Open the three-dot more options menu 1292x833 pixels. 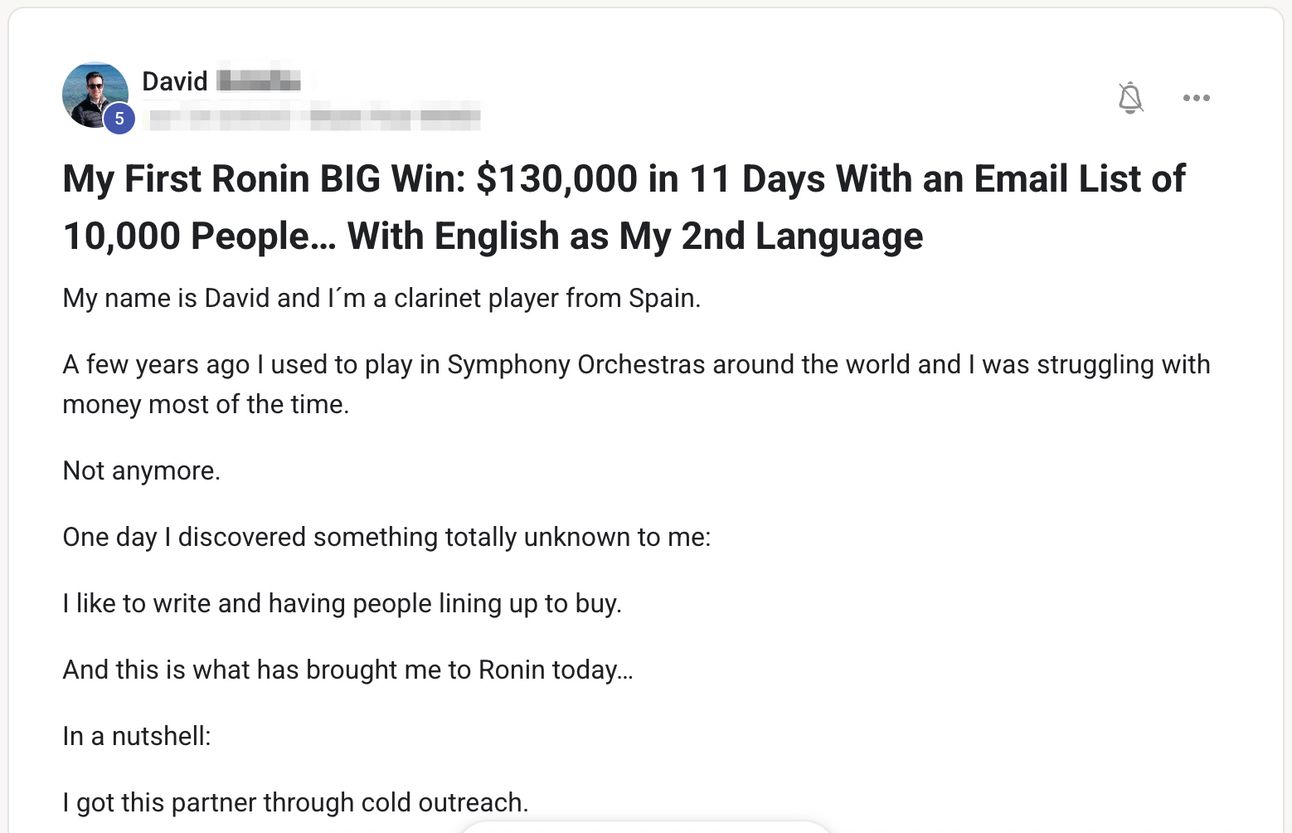click(1196, 98)
